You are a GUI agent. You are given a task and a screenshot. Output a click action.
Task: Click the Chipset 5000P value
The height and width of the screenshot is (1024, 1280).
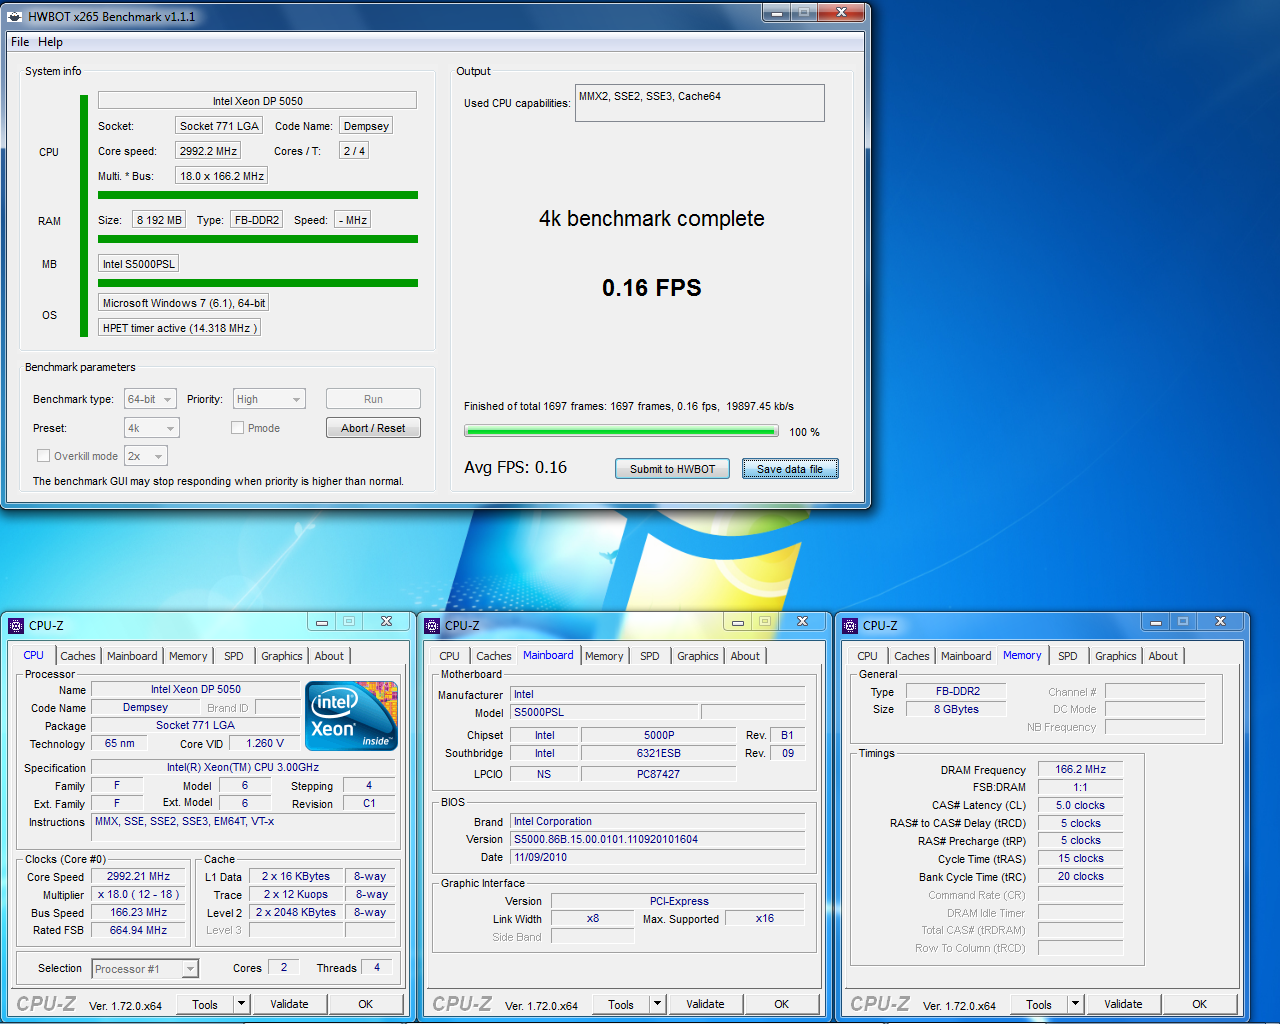point(658,735)
